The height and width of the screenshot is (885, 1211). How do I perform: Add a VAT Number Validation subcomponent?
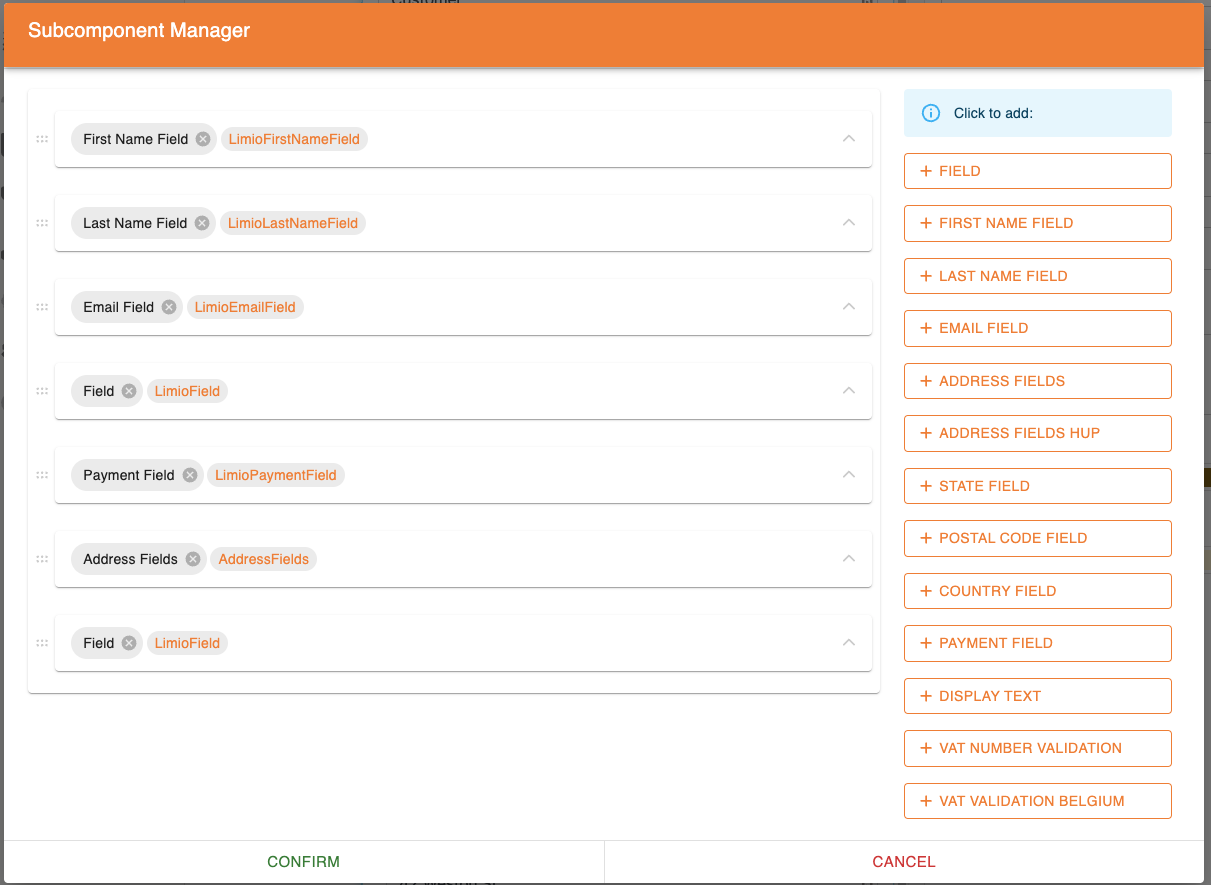tap(1037, 748)
